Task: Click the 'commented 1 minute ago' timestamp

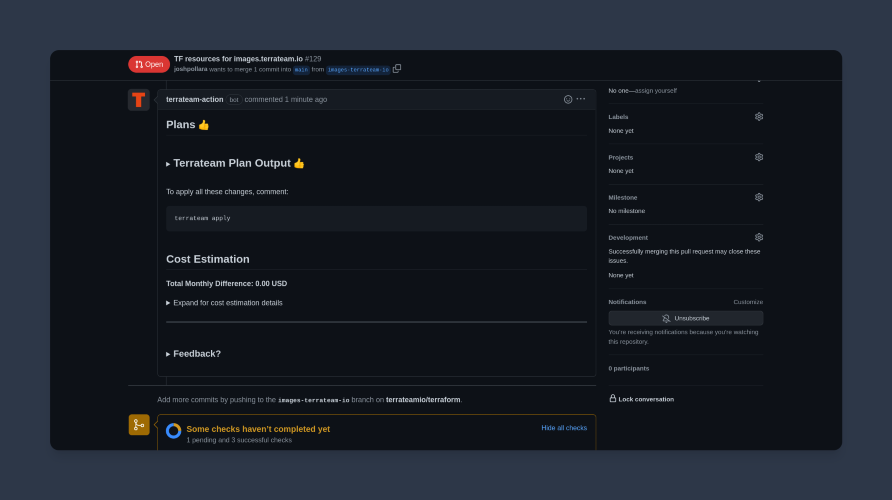Action: [x=286, y=100]
